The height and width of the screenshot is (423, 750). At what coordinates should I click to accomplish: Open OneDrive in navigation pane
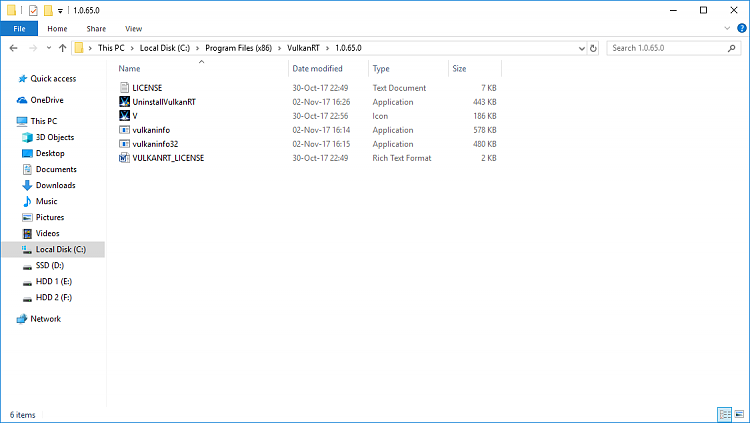point(47,100)
